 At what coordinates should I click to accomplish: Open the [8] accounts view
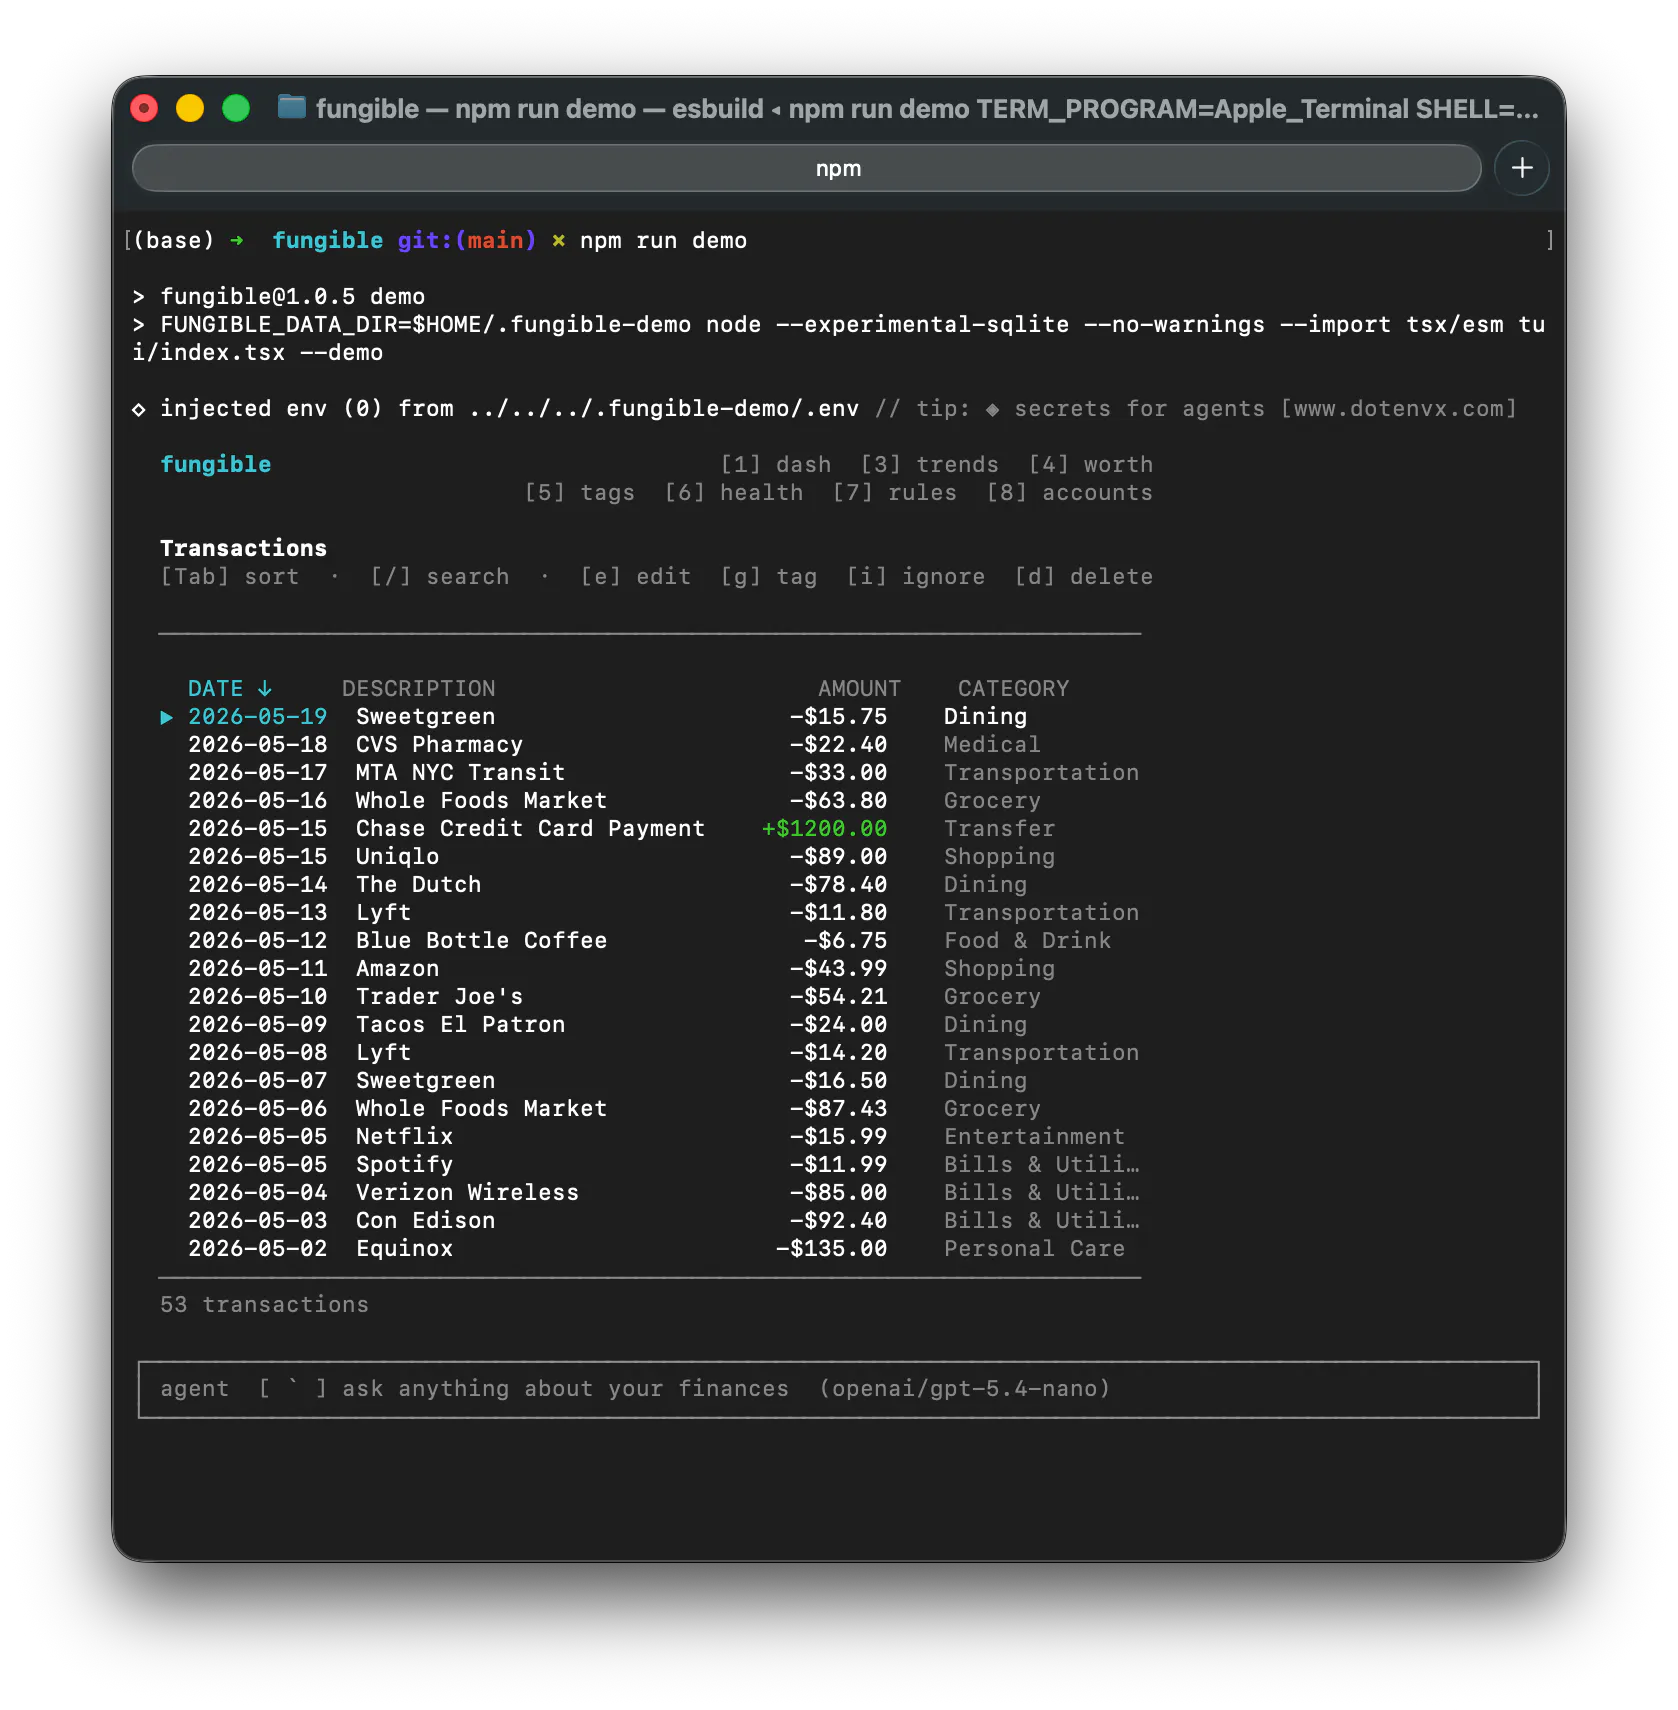coord(1070,493)
